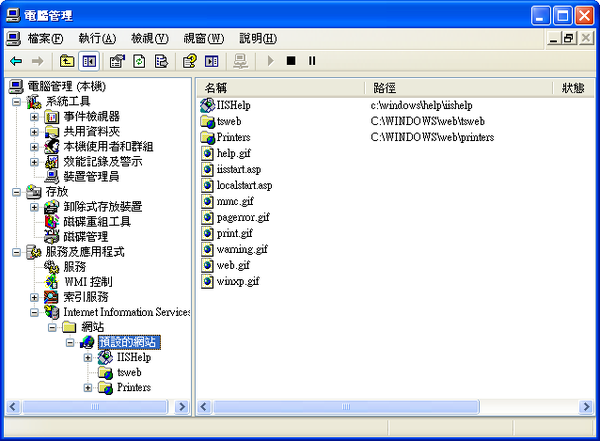Viewport: 600px width, 441px height.
Task: Click right arrow of list pane scrollbar
Action: [586, 407]
